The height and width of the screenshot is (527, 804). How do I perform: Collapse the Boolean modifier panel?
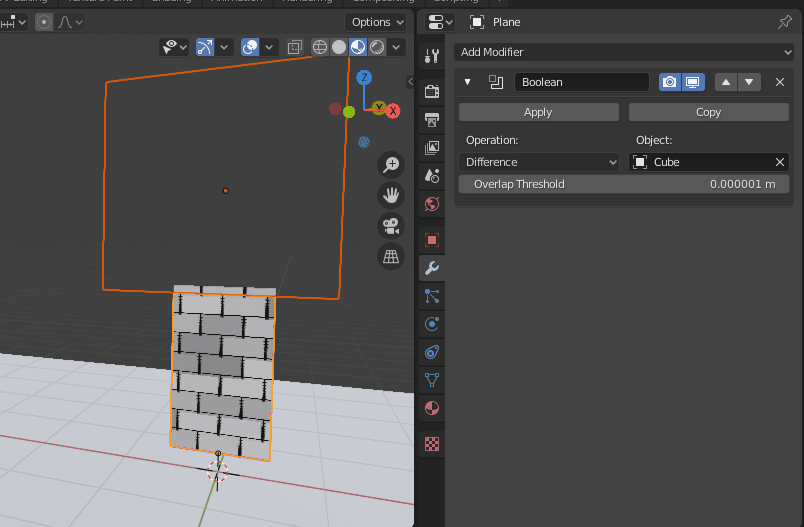467,82
